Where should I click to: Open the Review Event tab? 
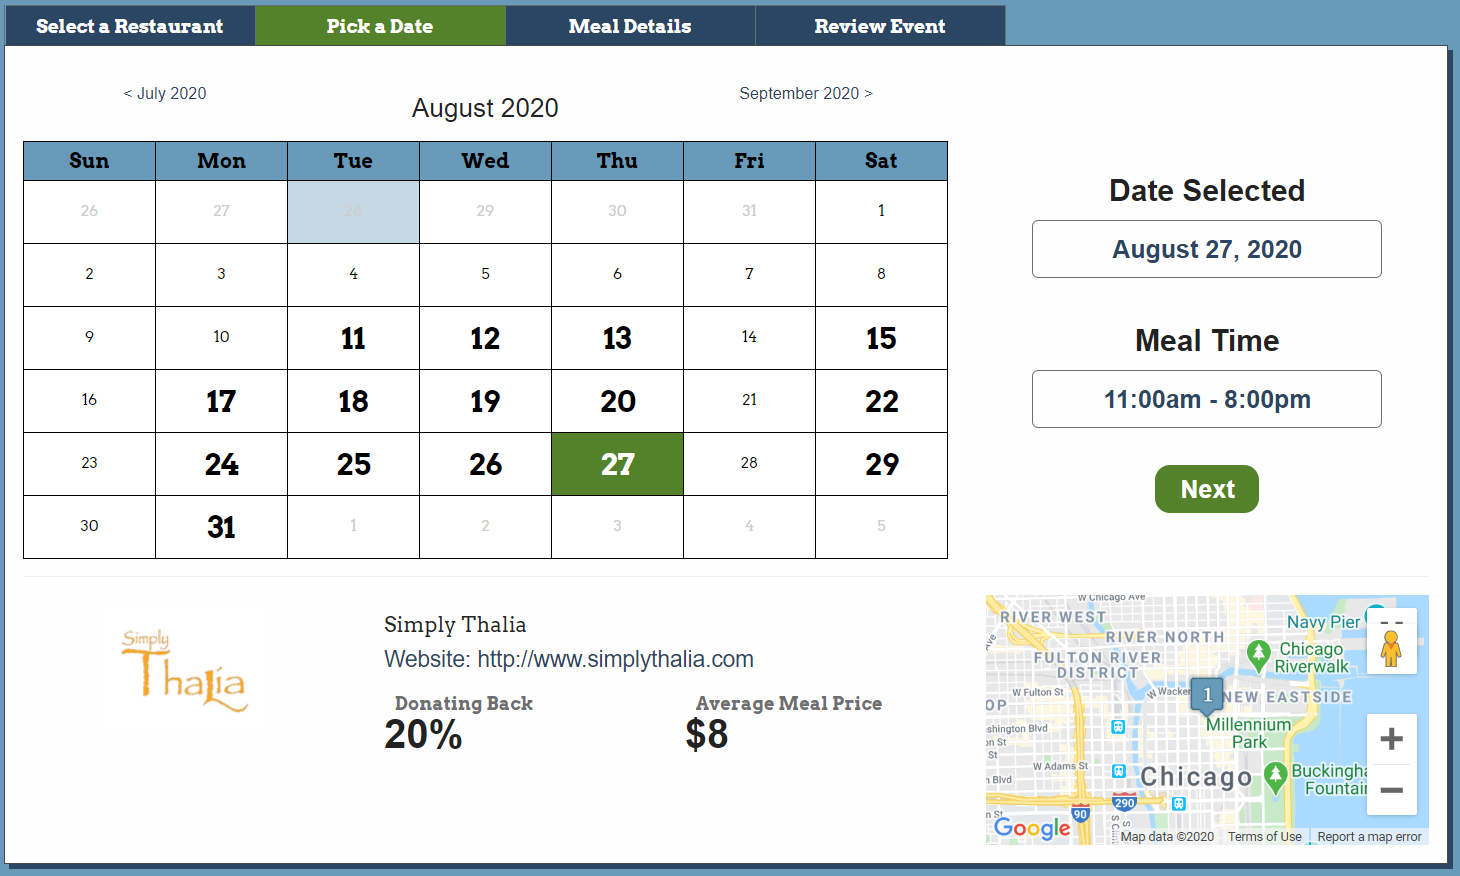click(x=880, y=26)
